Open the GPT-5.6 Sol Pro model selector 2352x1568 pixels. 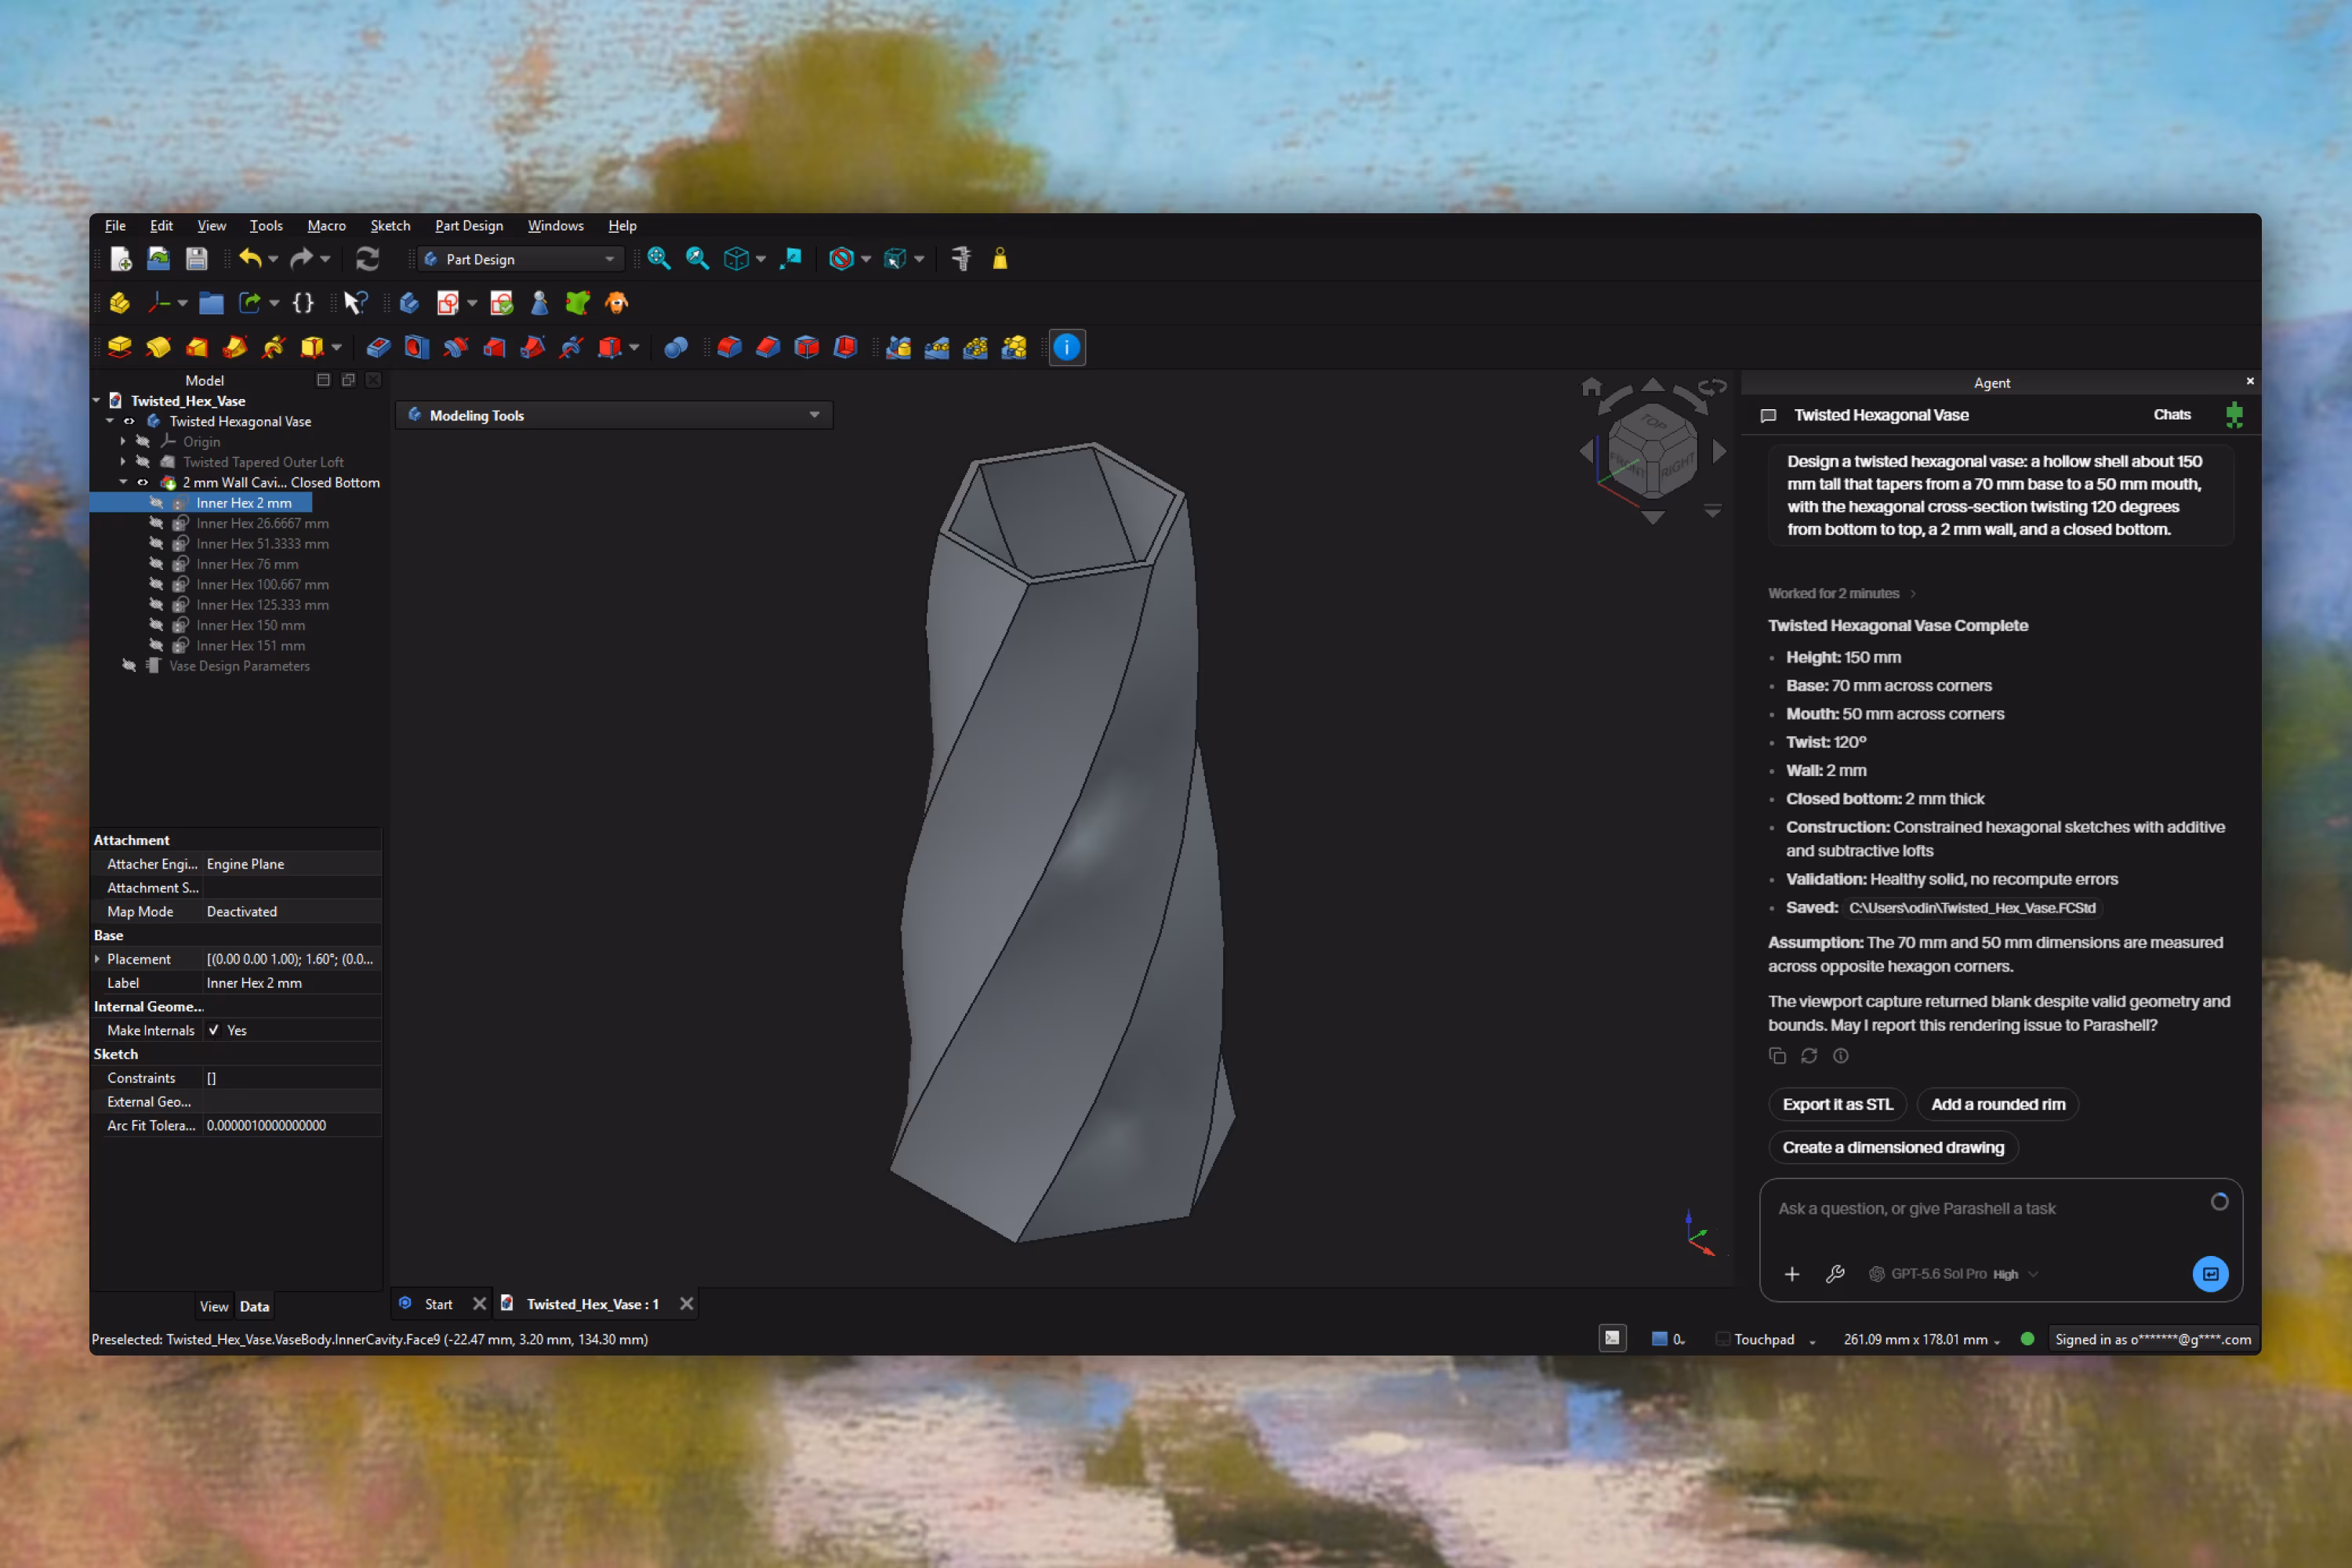click(1953, 1274)
